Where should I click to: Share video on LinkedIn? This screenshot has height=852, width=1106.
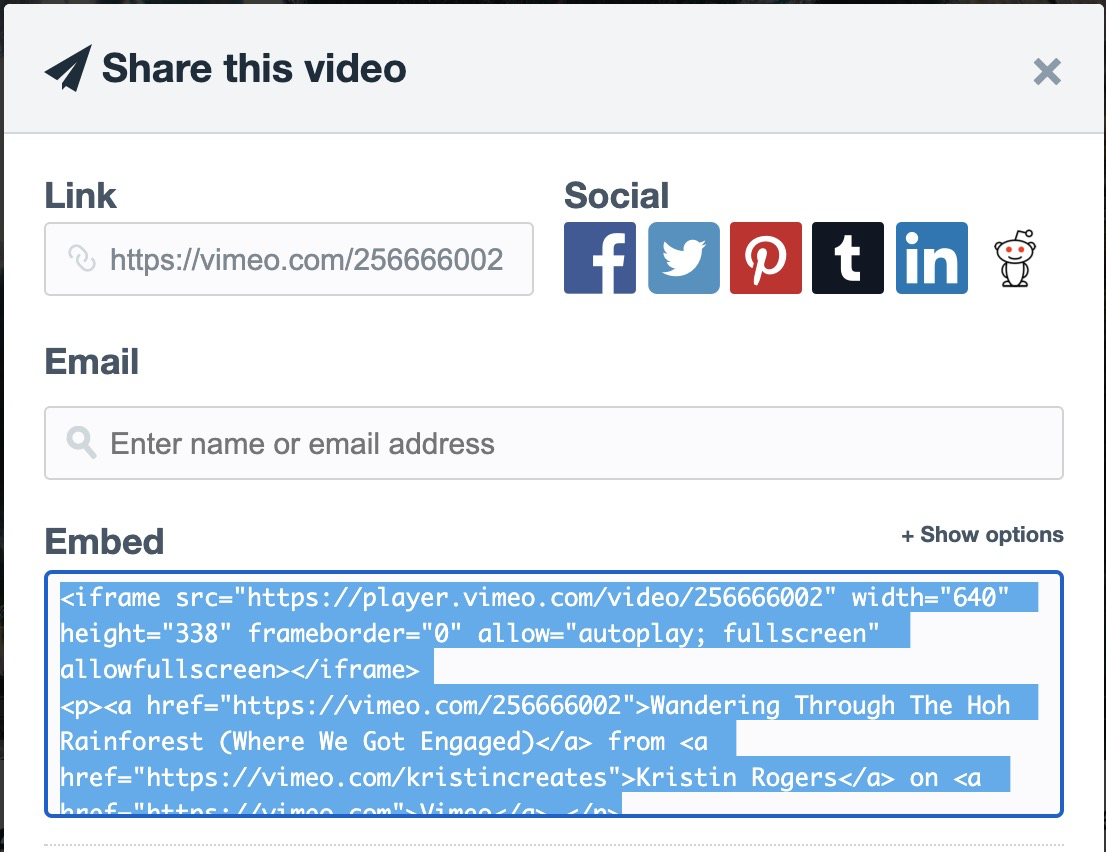click(x=932, y=258)
